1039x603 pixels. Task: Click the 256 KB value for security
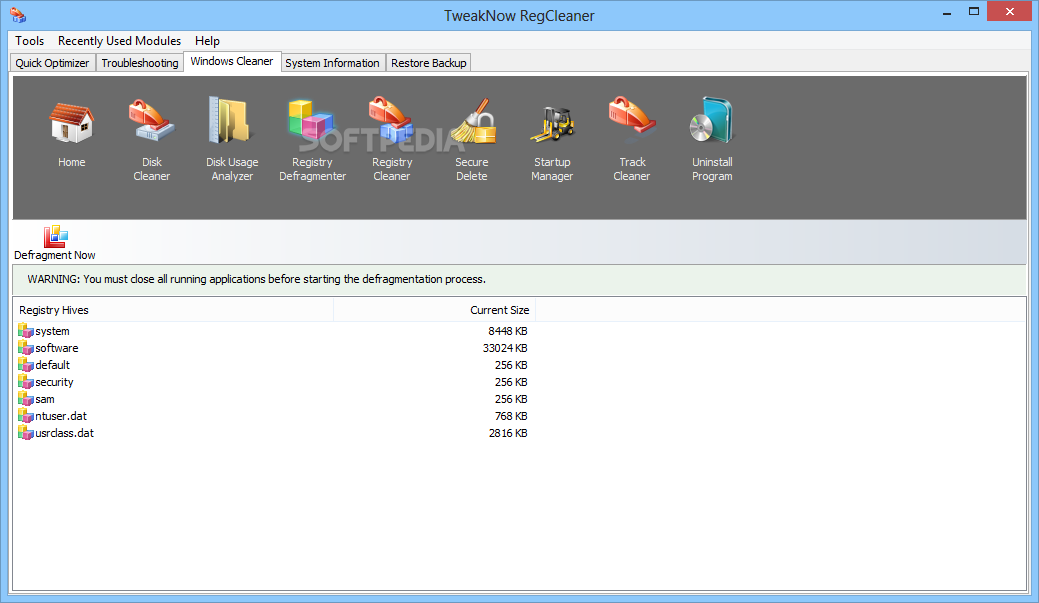point(511,382)
